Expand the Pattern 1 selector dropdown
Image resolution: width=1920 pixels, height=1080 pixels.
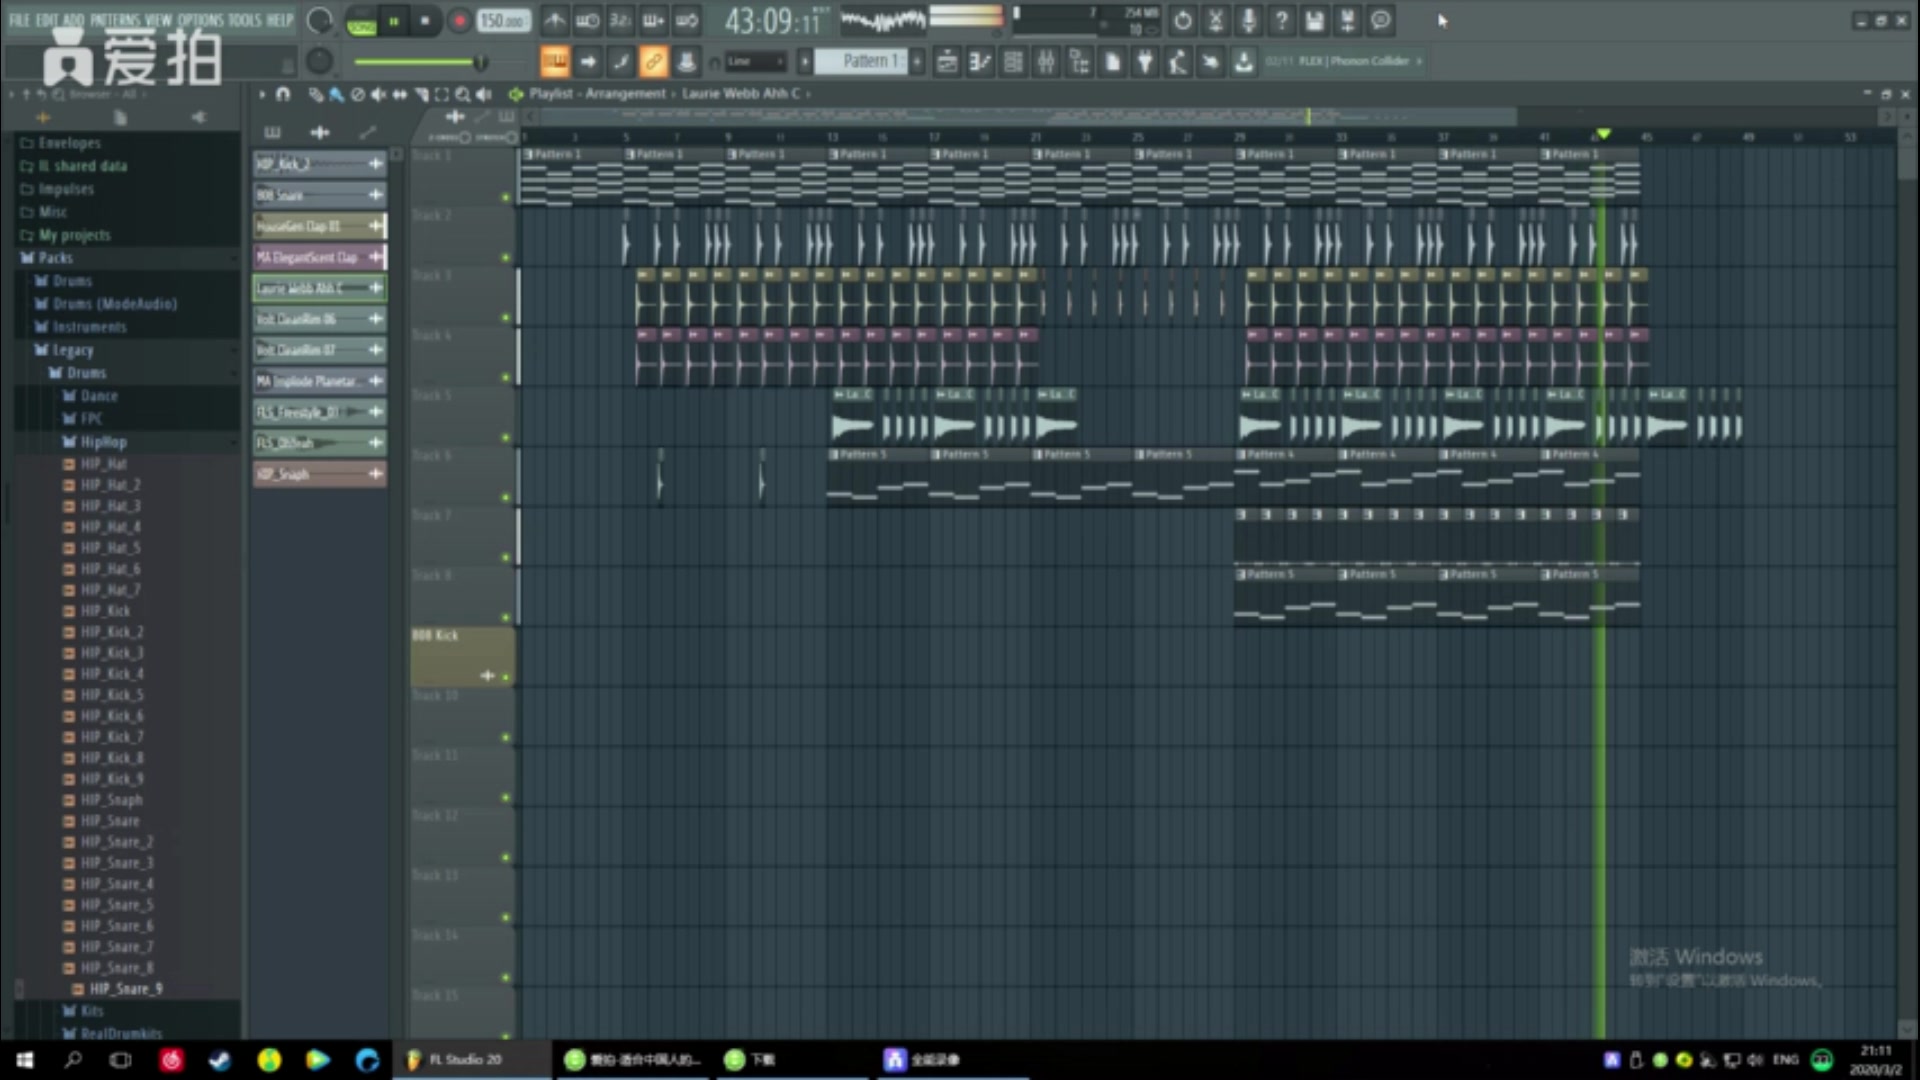pyautogui.click(x=867, y=61)
